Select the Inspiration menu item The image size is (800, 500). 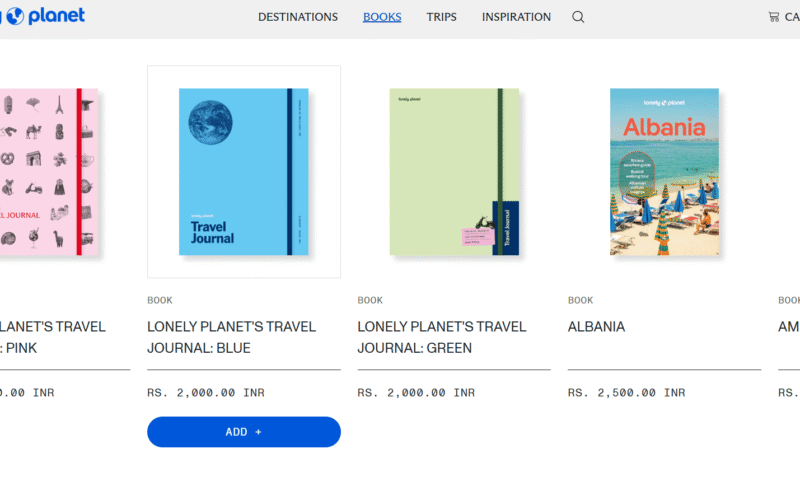[x=516, y=17]
